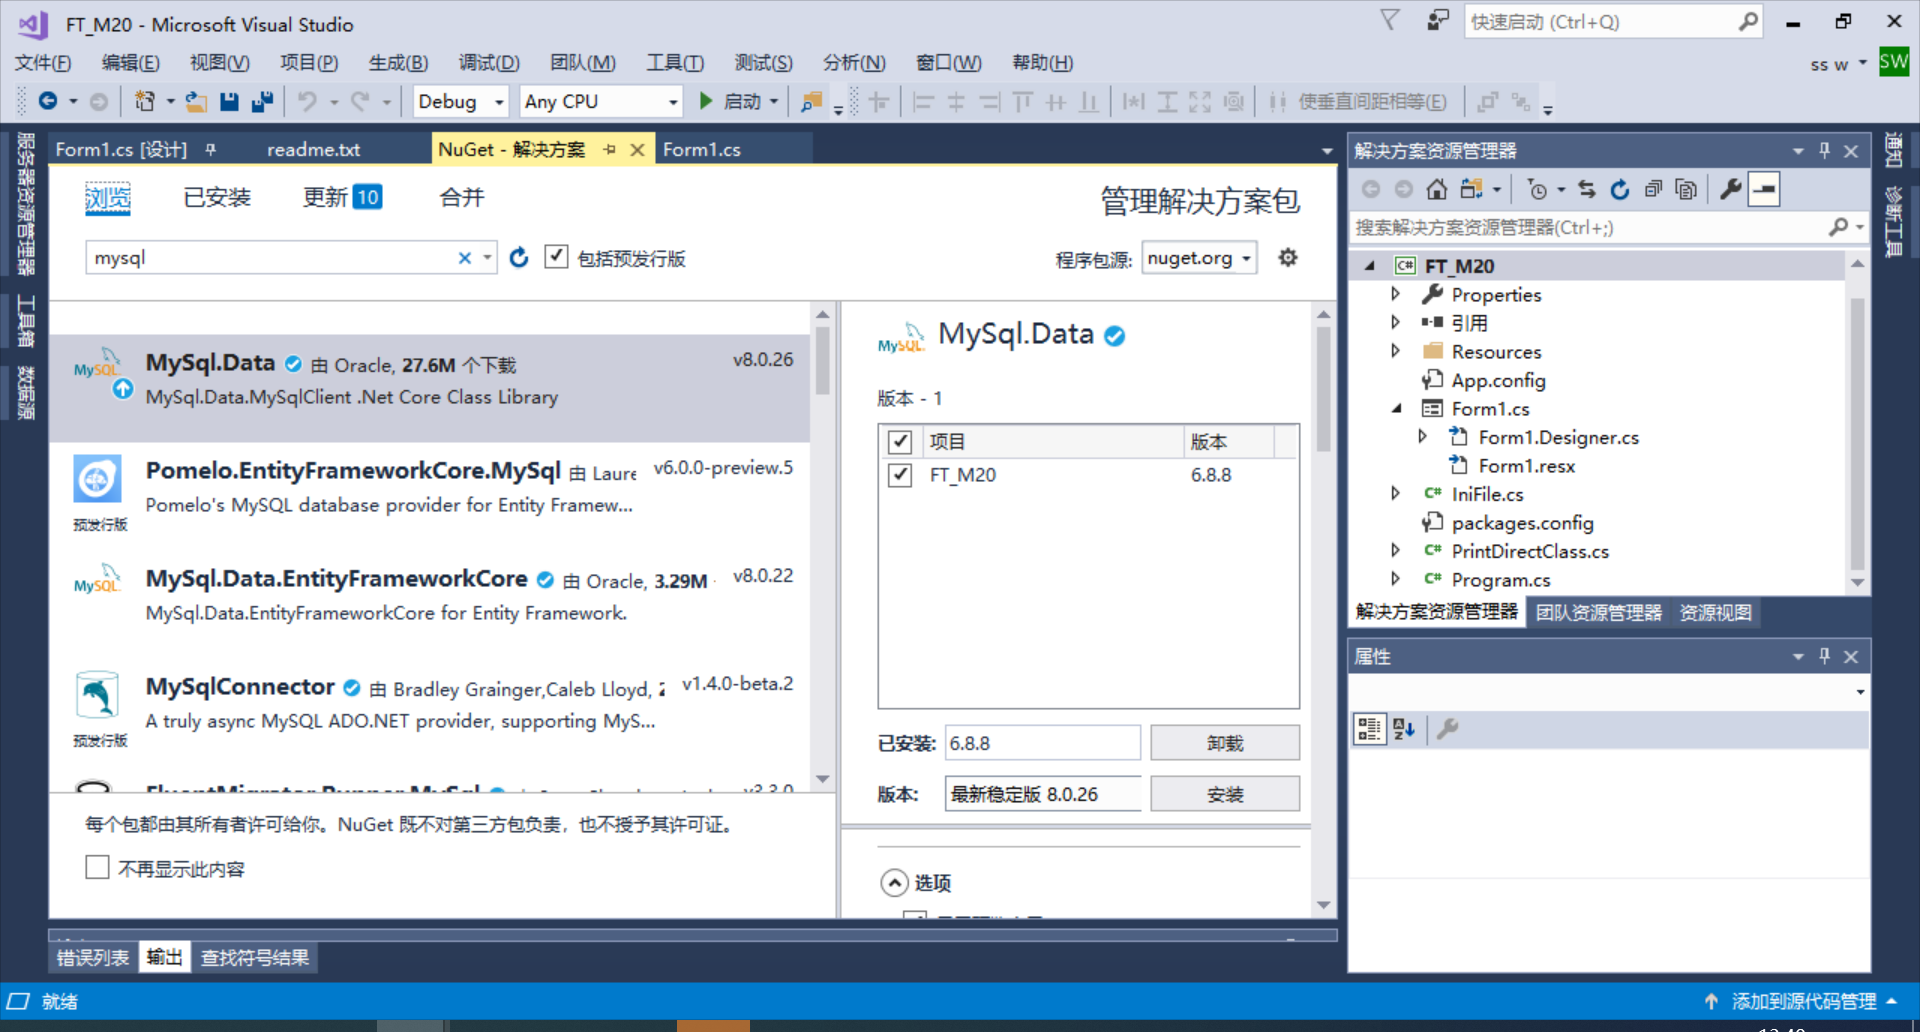Screen dimensions: 1920x1032
Task: Click the Start (启动) debug button
Action: point(730,102)
